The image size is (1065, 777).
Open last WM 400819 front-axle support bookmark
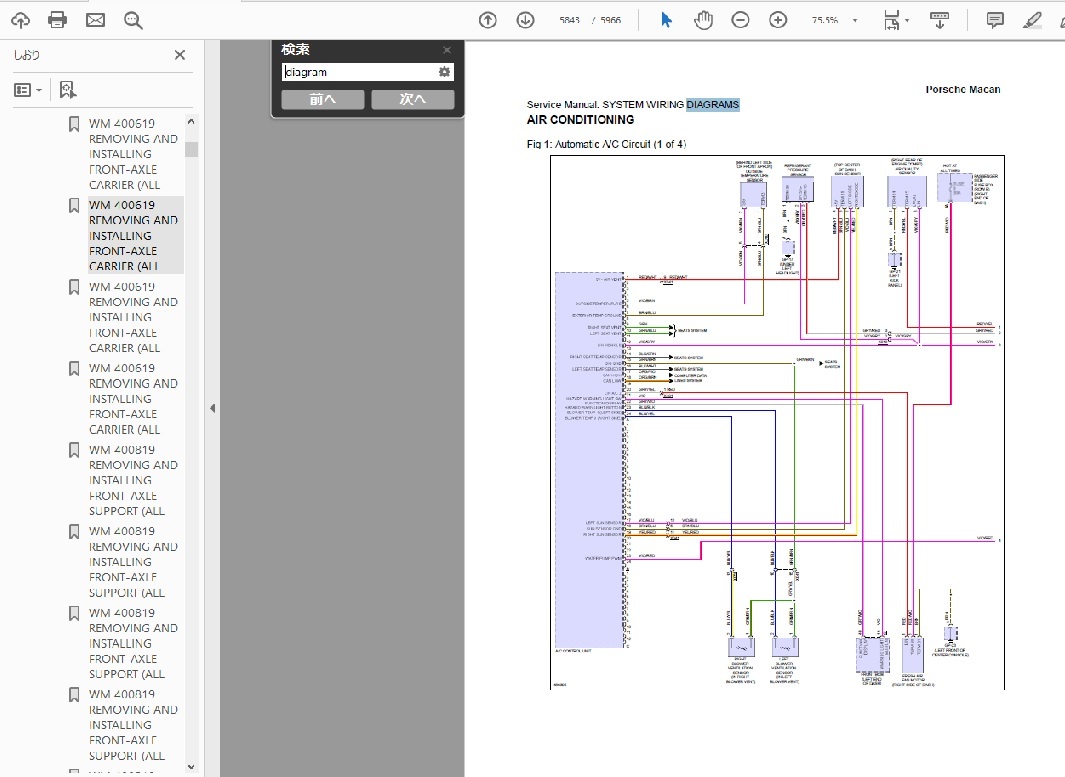click(x=133, y=725)
